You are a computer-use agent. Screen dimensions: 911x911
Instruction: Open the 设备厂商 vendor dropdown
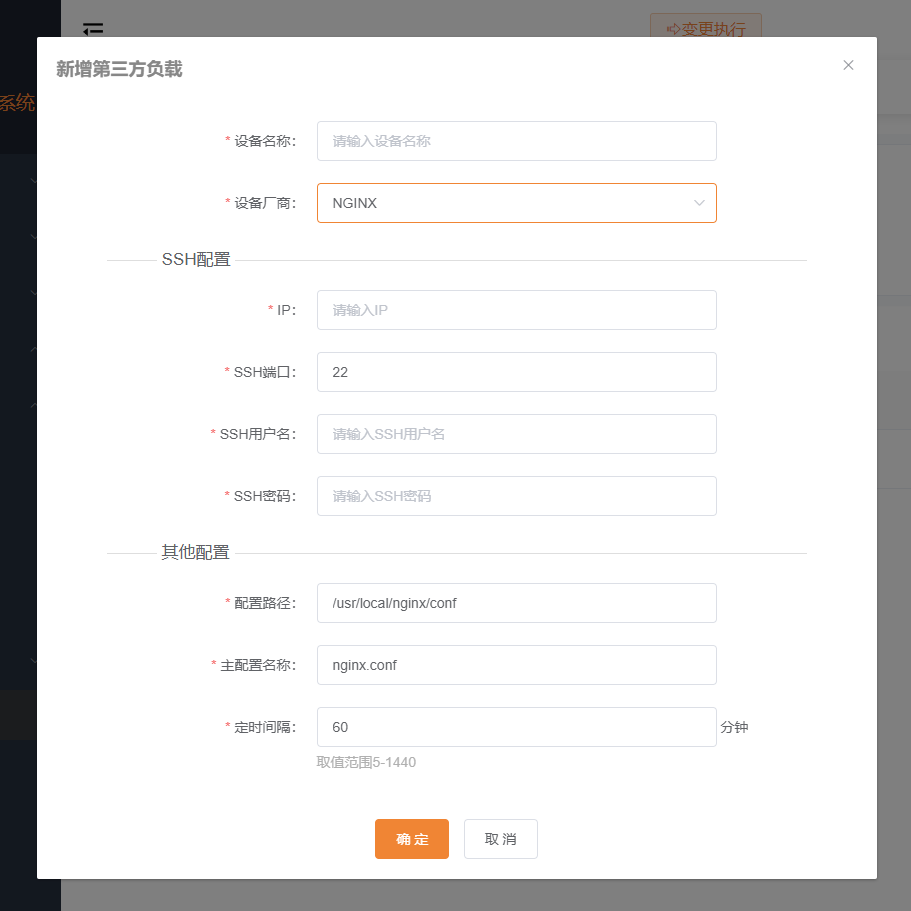pos(516,202)
